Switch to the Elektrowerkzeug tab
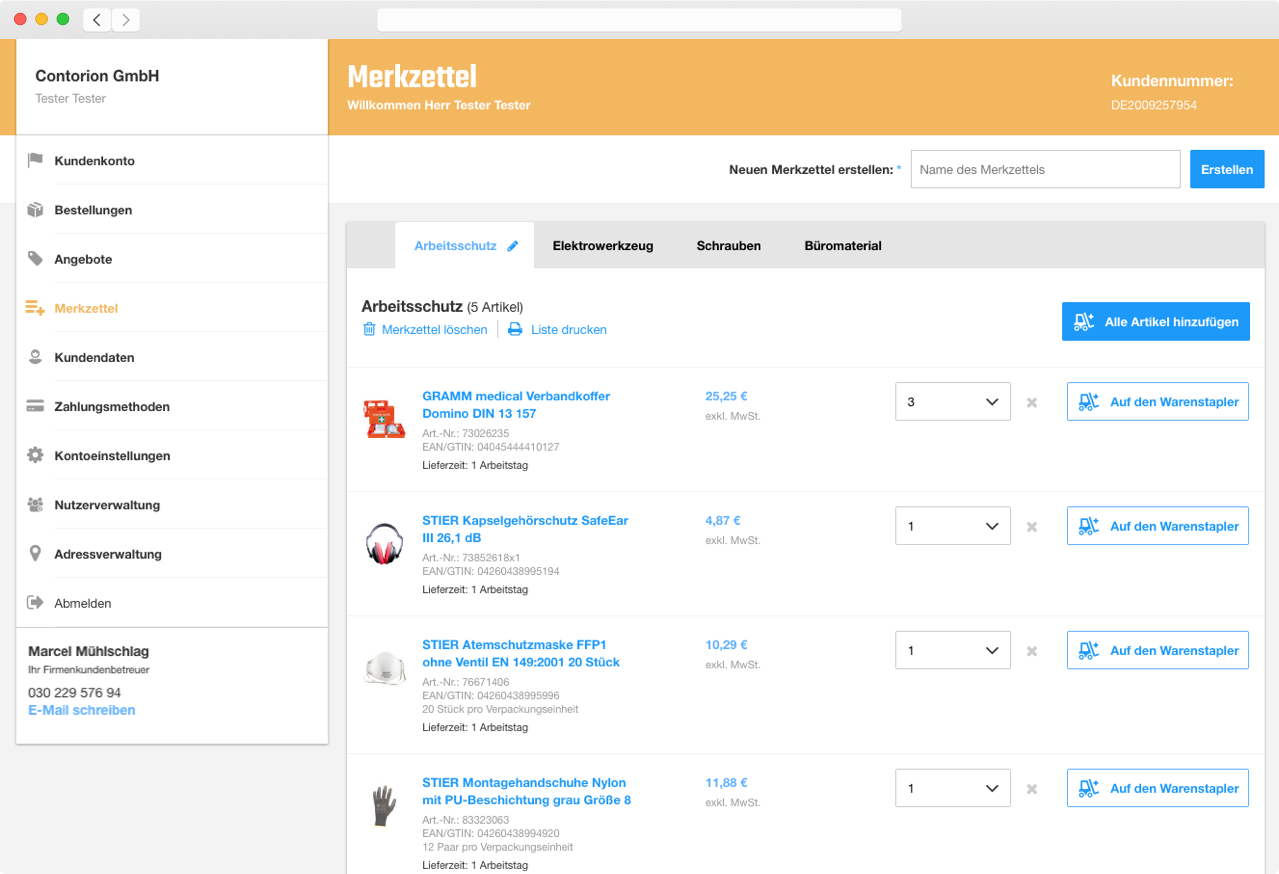 [603, 246]
